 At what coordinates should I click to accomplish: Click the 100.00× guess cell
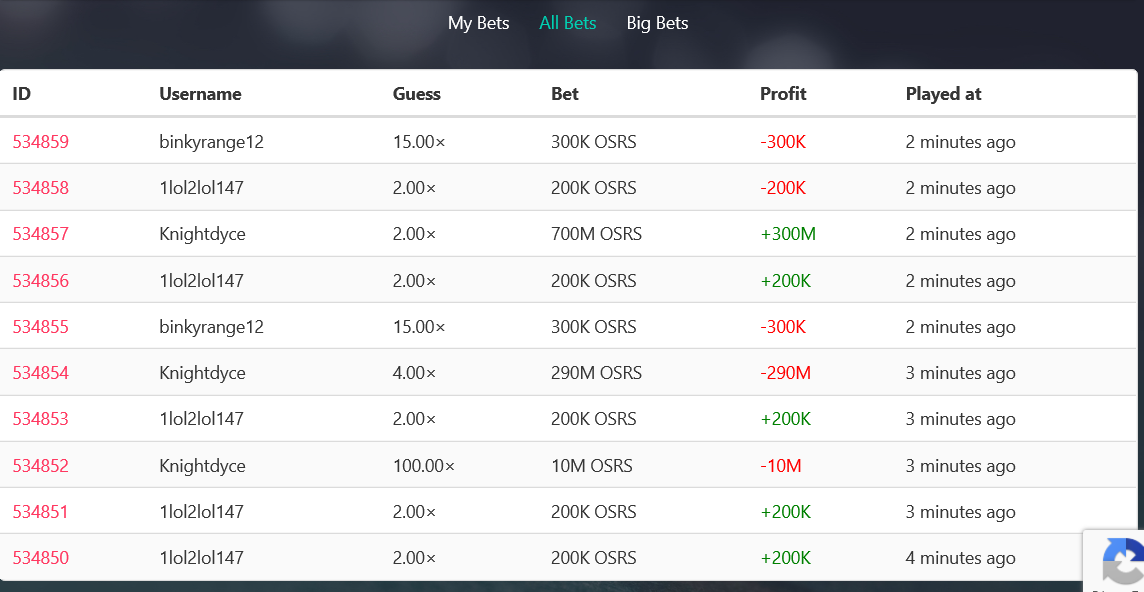[x=423, y=466]
